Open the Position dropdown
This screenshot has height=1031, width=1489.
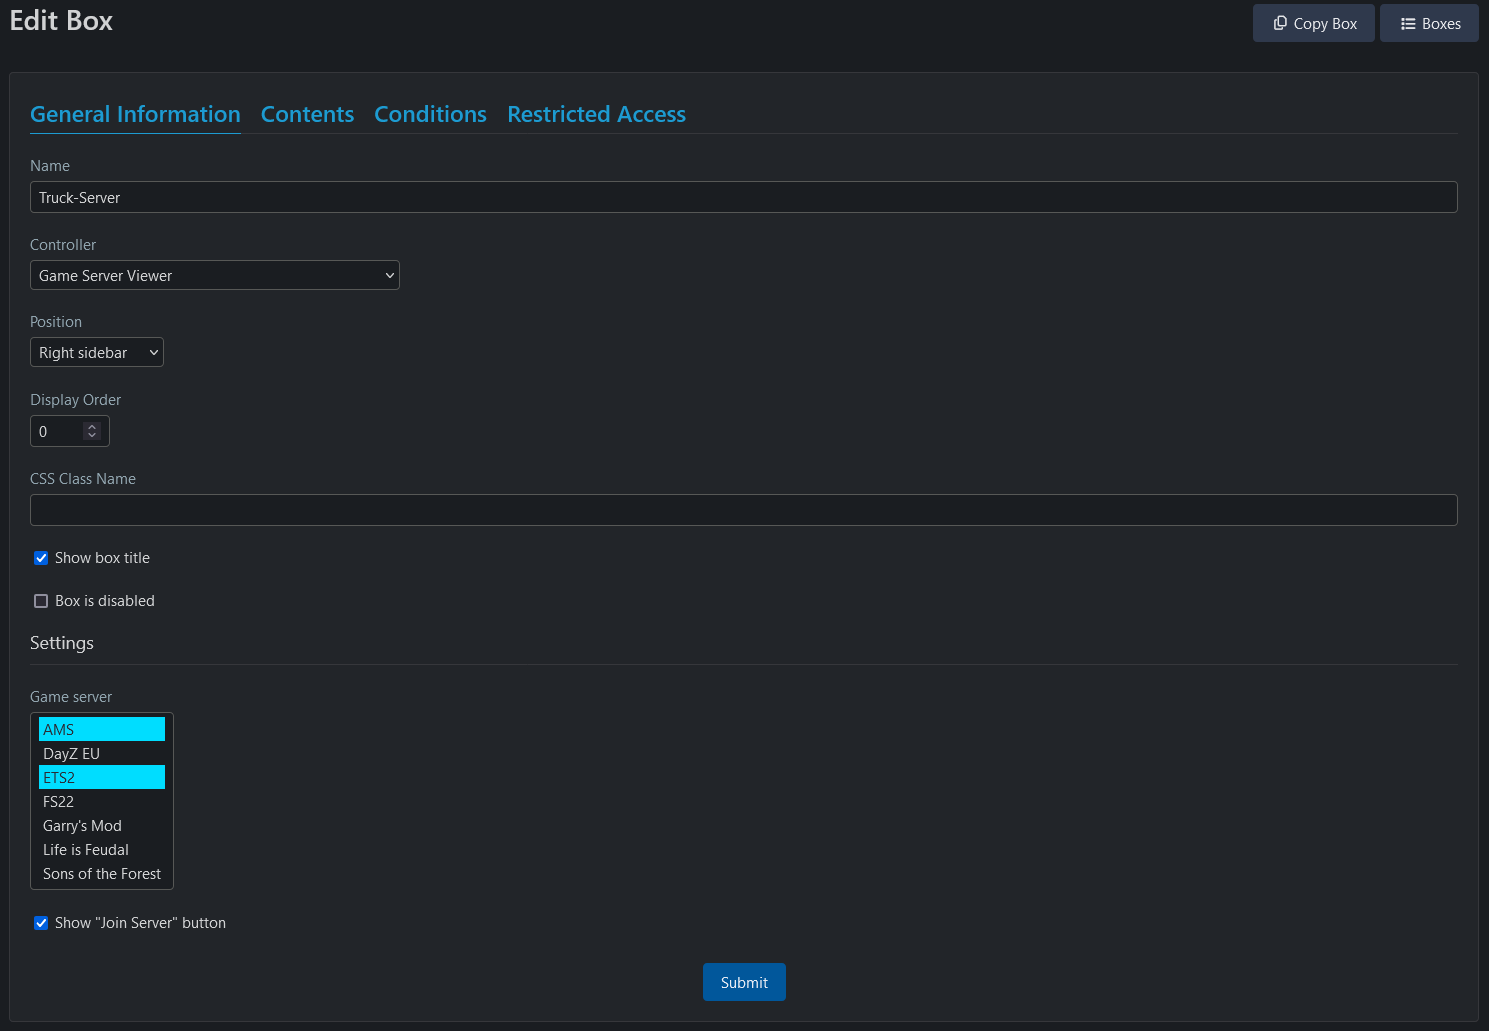pyautogui.click(x=97, y=352)
